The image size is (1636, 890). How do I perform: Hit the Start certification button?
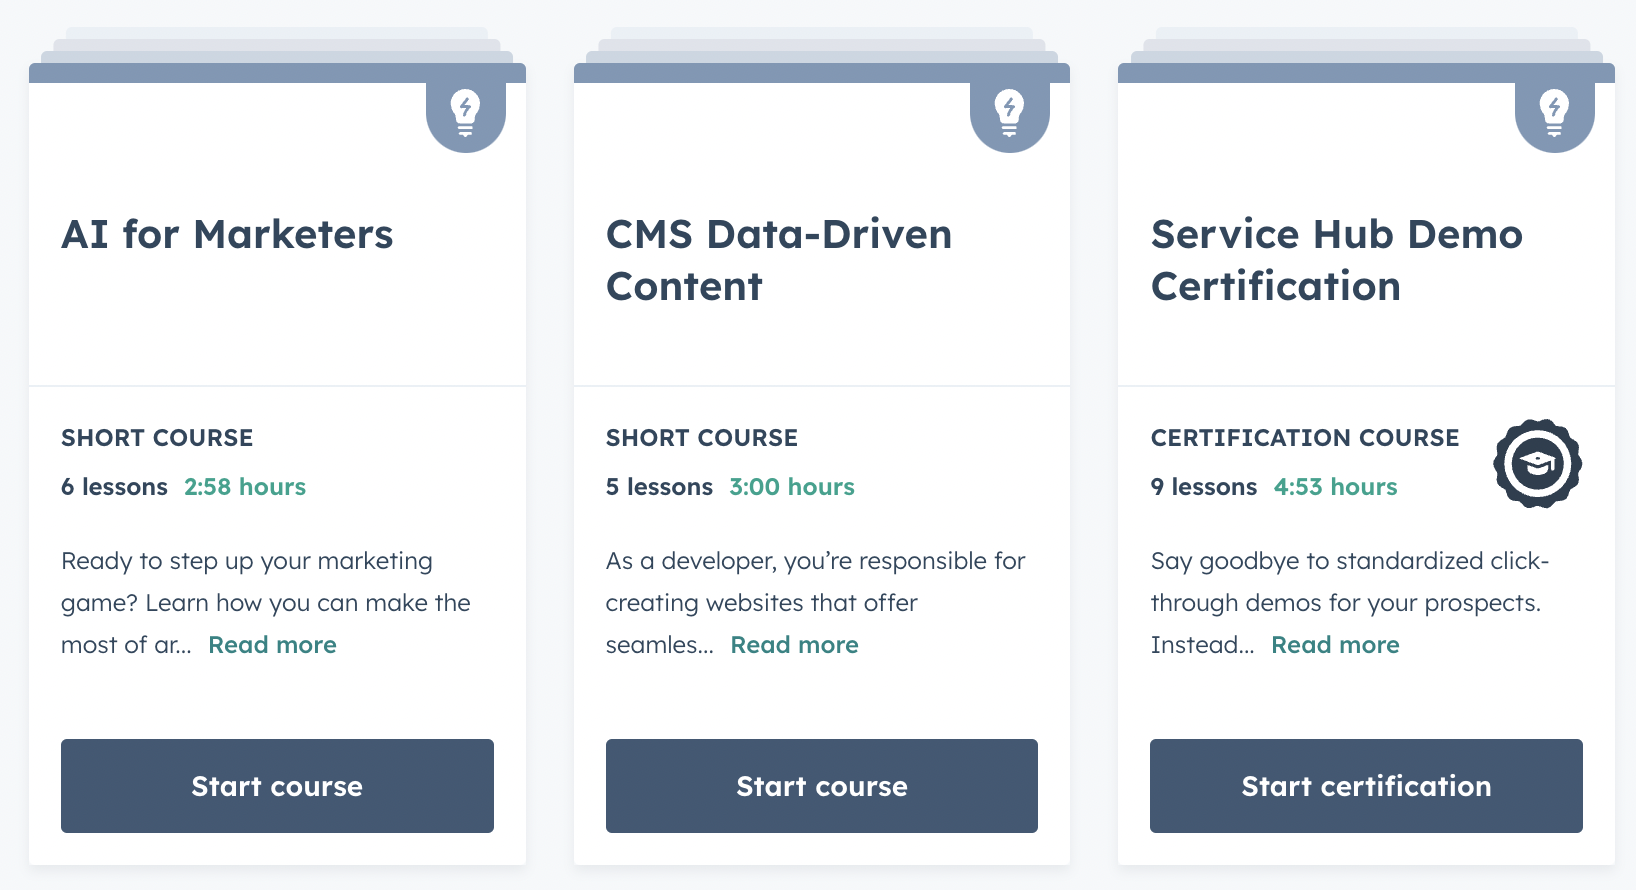(1366, 786)
